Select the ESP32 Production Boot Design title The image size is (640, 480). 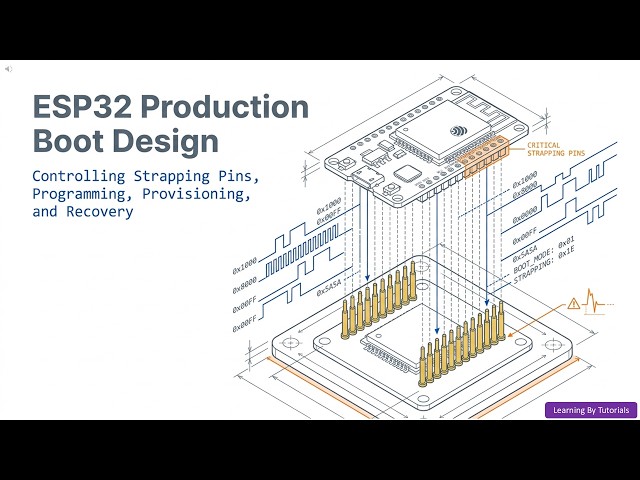(171, 123)
